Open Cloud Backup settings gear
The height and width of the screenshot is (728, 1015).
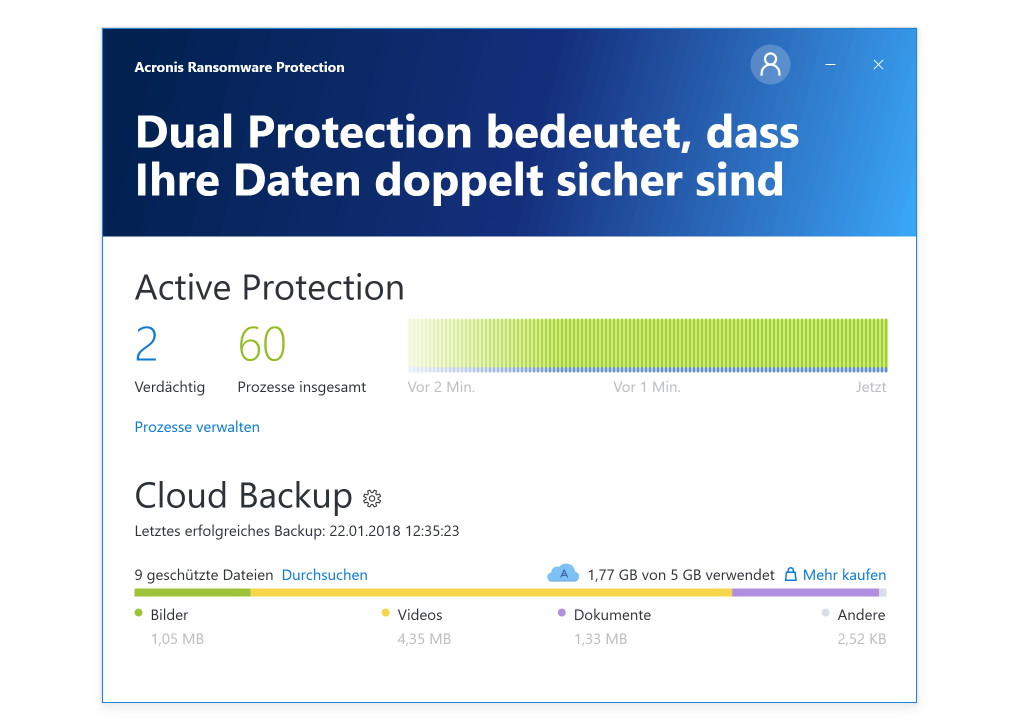[x=372, y=498]
